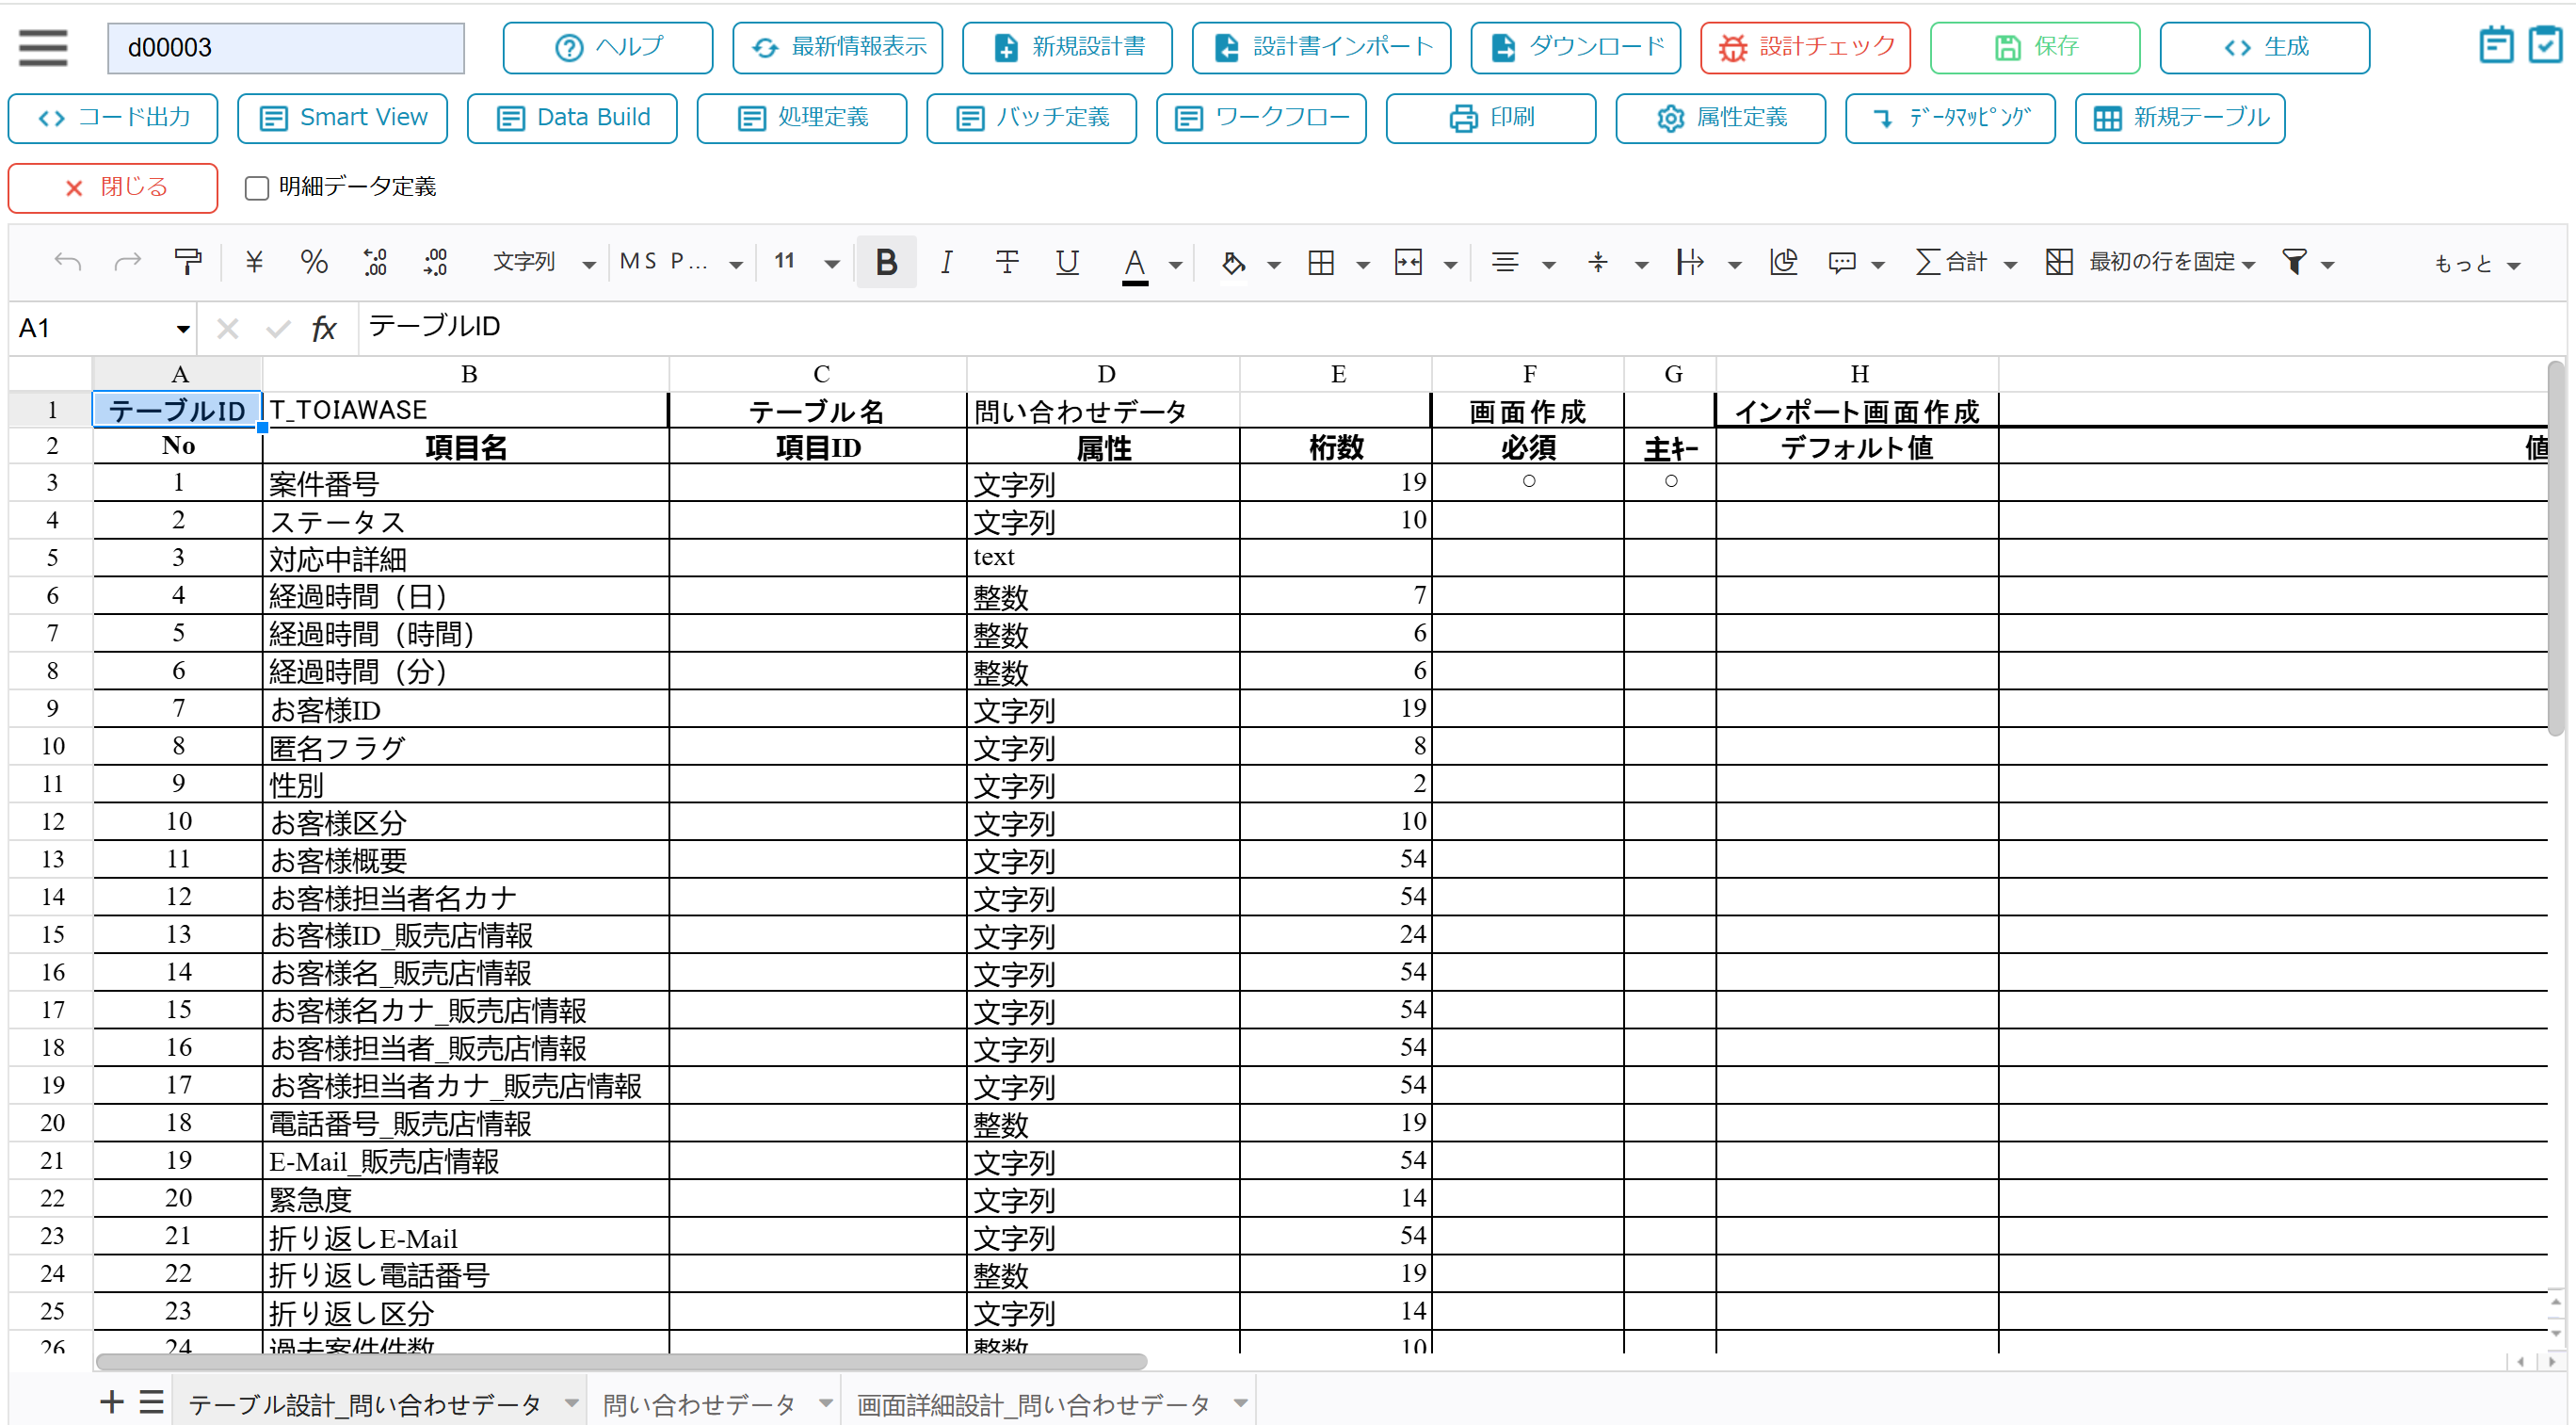Open the hamburger main menu

click(43, 47)
